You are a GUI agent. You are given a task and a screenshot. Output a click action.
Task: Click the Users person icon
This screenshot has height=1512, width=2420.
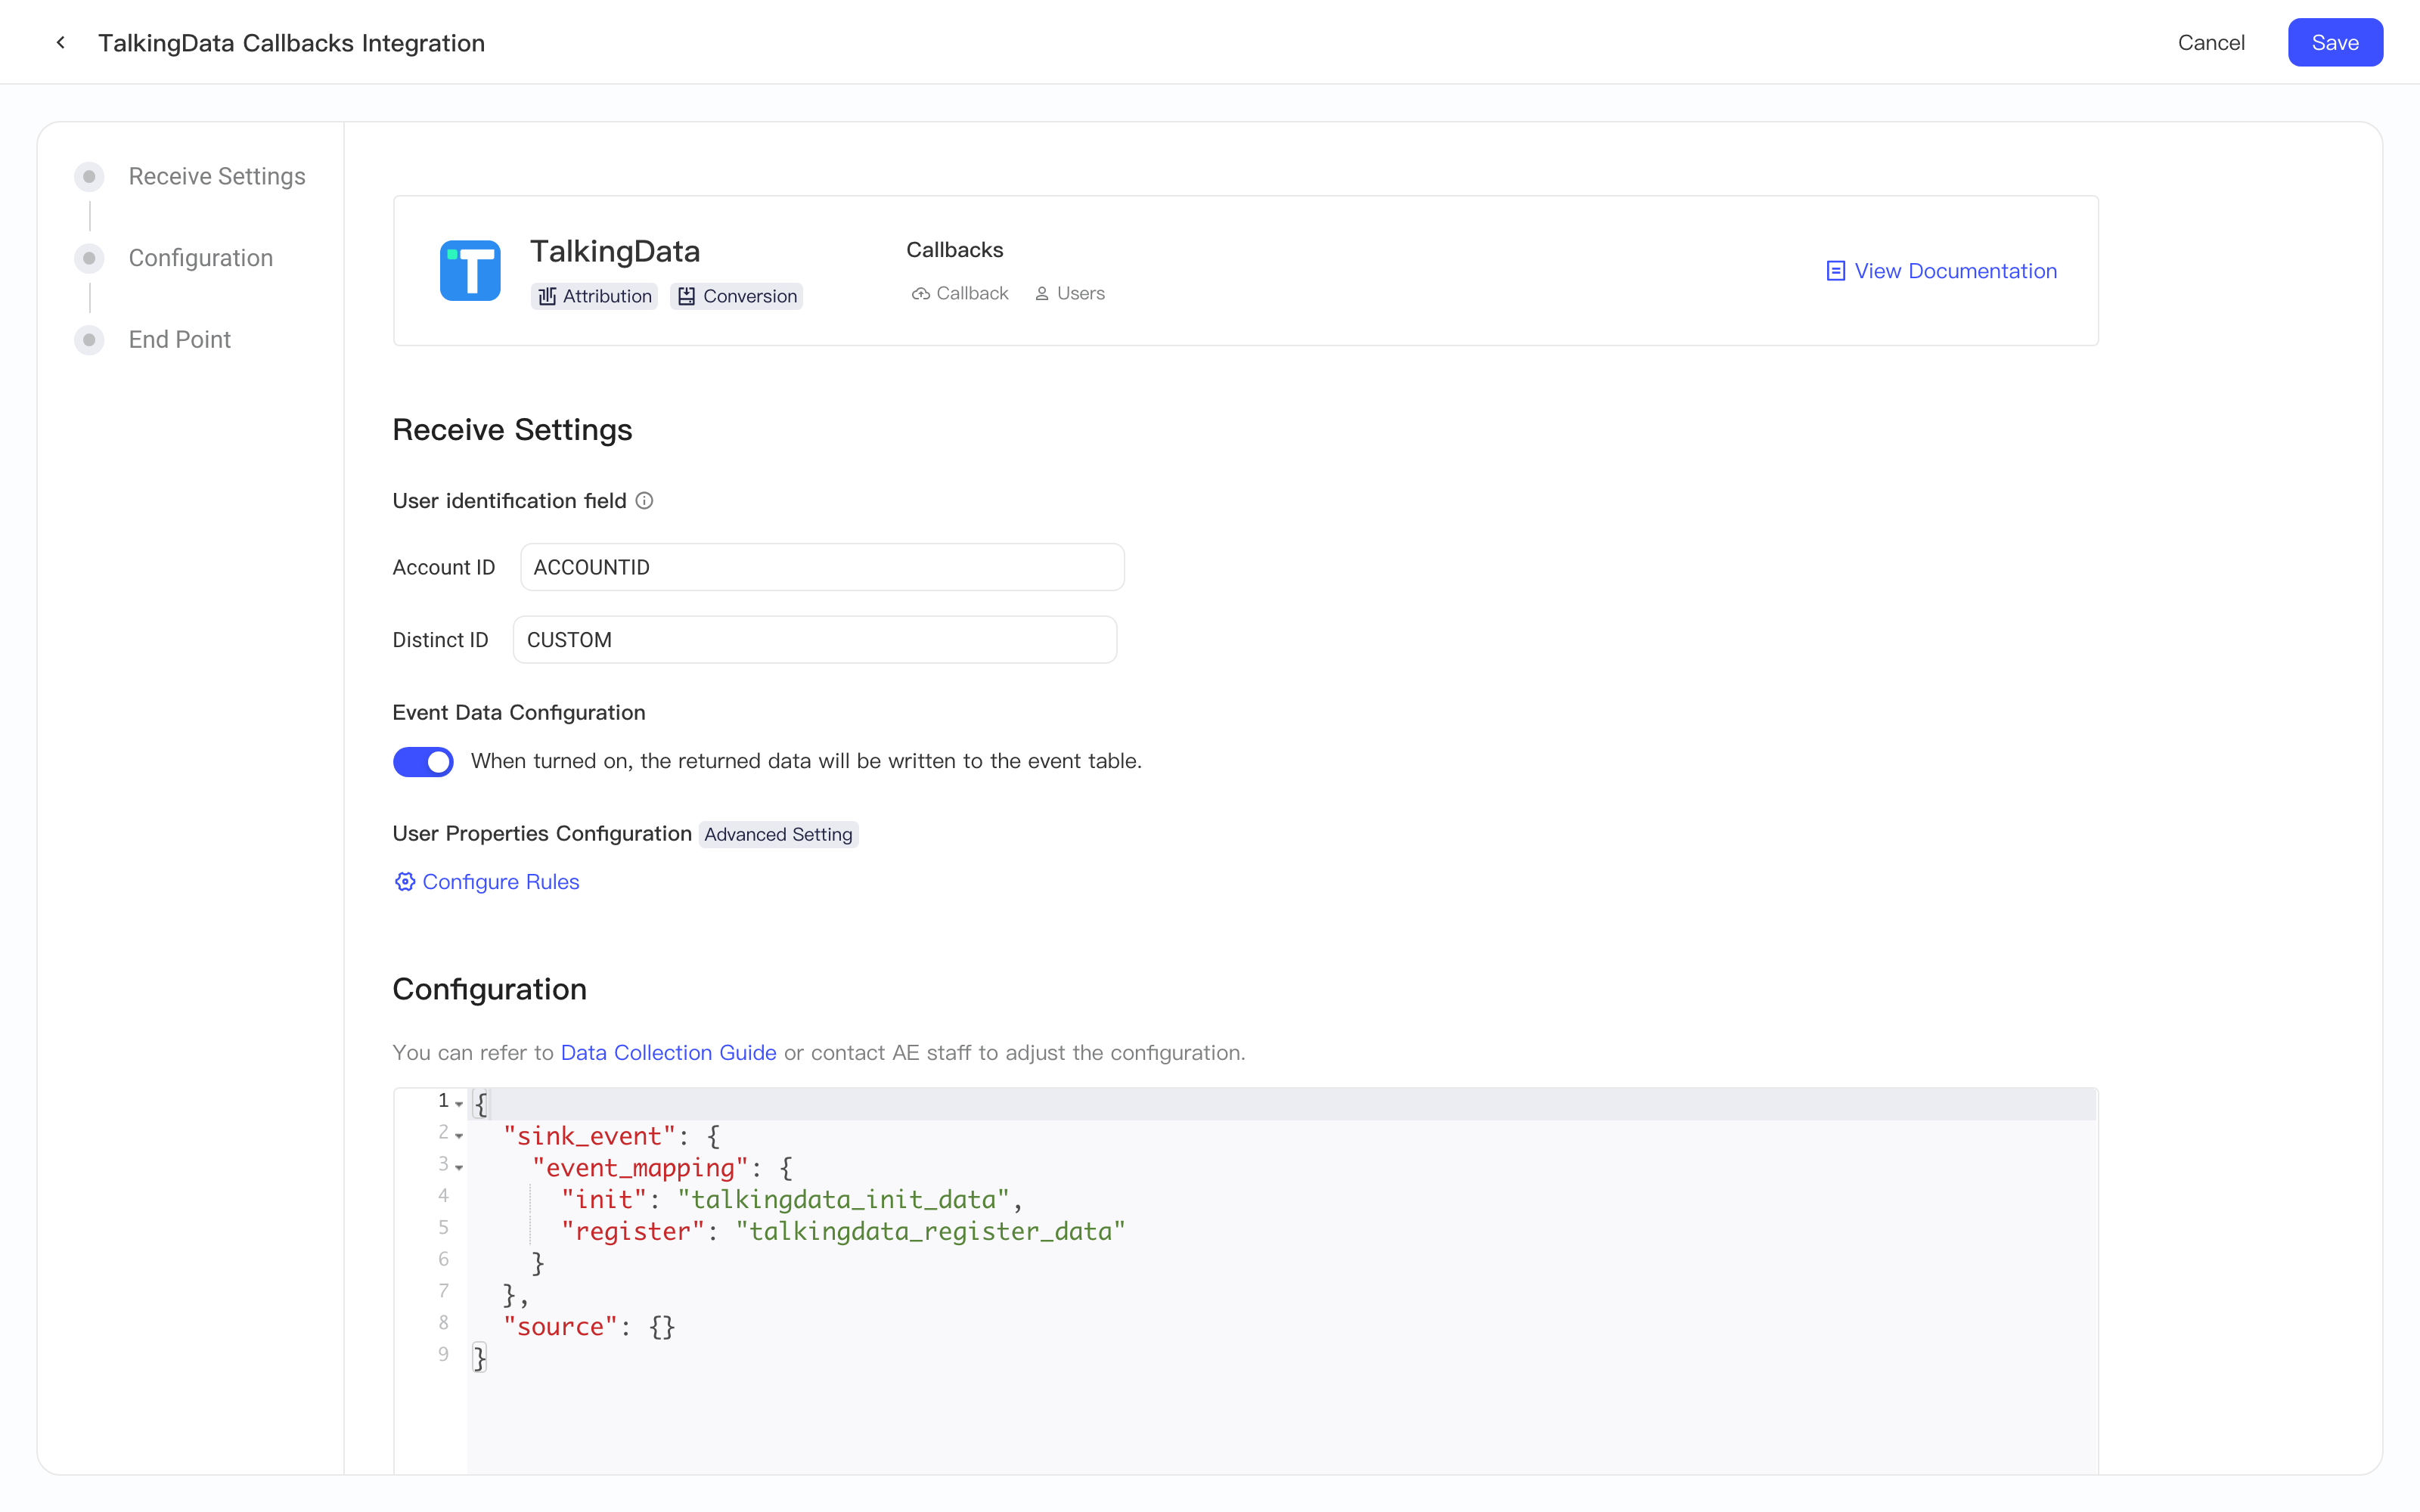tap(1042, 294)
